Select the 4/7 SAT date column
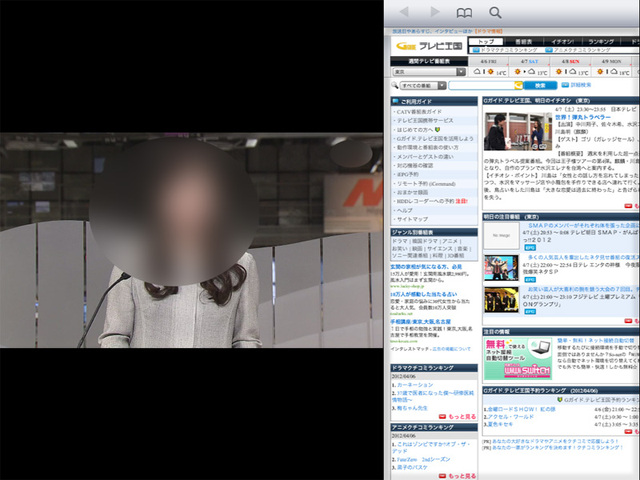This screenshot has height=480, width=640. 529,61
